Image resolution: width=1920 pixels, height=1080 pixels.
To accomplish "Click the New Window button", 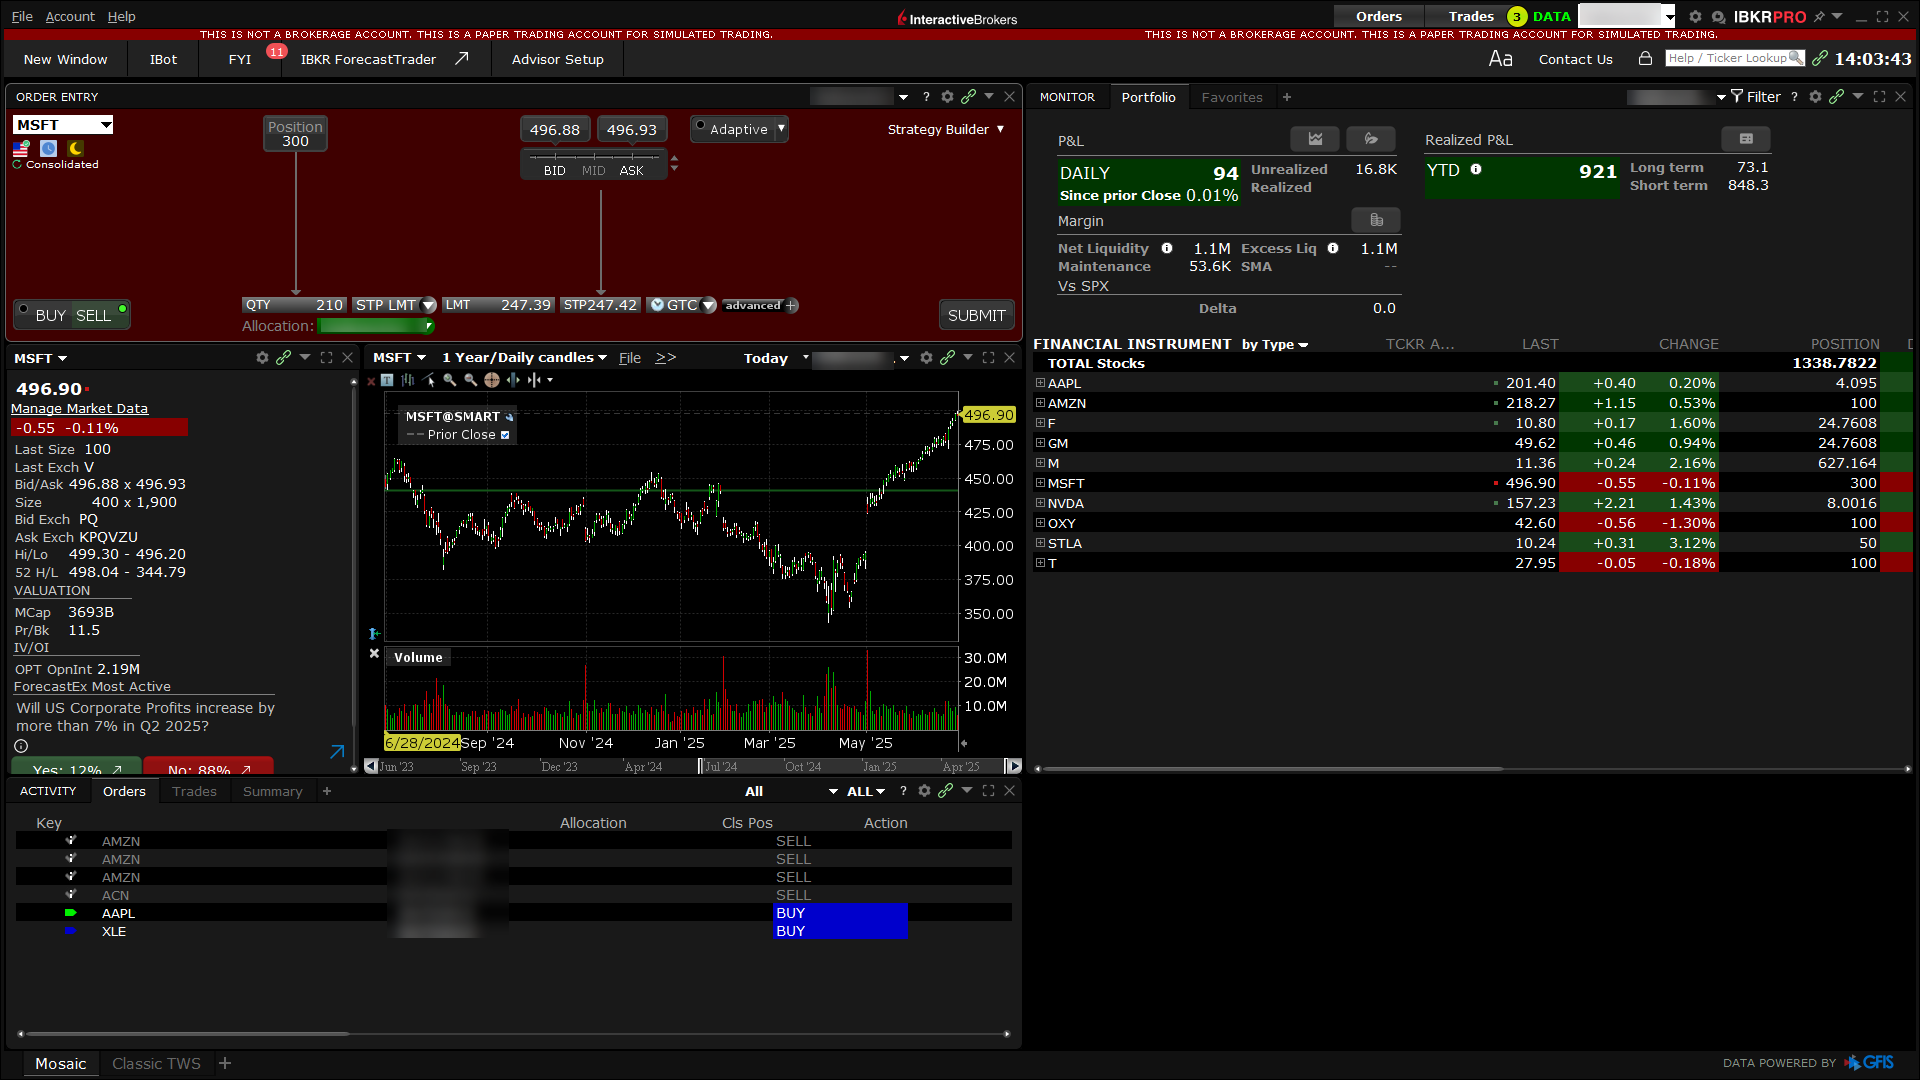I will pyautogui.click(x=65, y=60).
